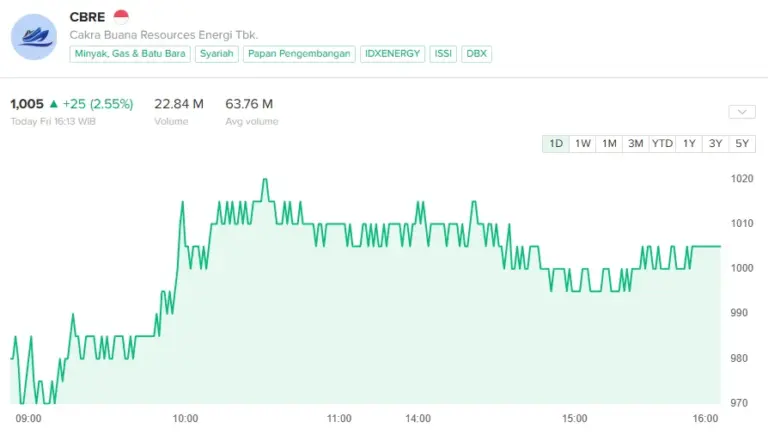Select the 1D chart range tab
768x441 pixels.
(x=555, y=144)
